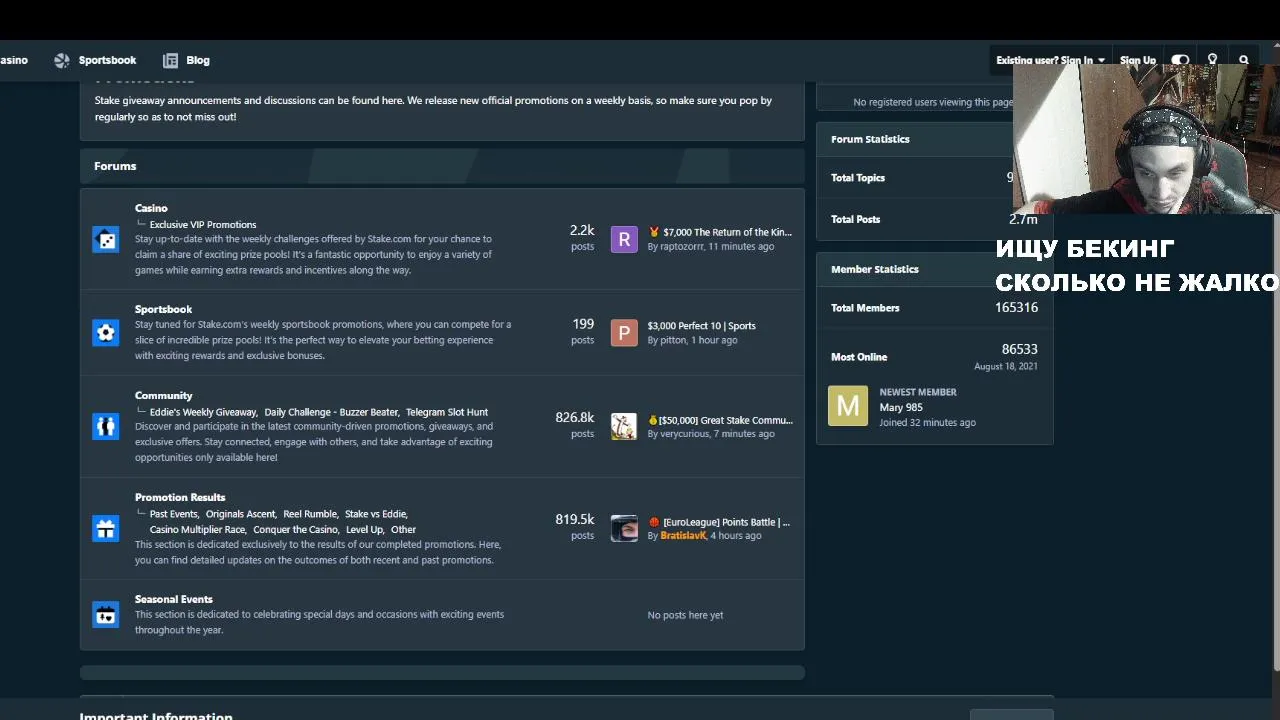Click the Forum Statistics heading
Viewport: 1280px width, 720px height.
pos(870,139)
